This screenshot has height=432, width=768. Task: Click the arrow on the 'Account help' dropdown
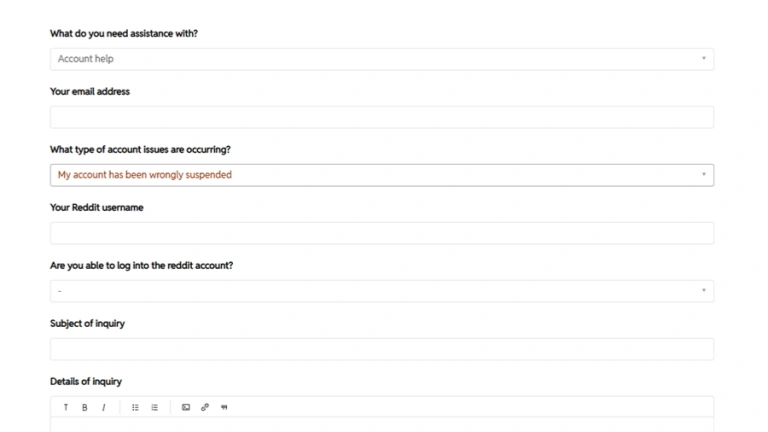click(703, 59)
